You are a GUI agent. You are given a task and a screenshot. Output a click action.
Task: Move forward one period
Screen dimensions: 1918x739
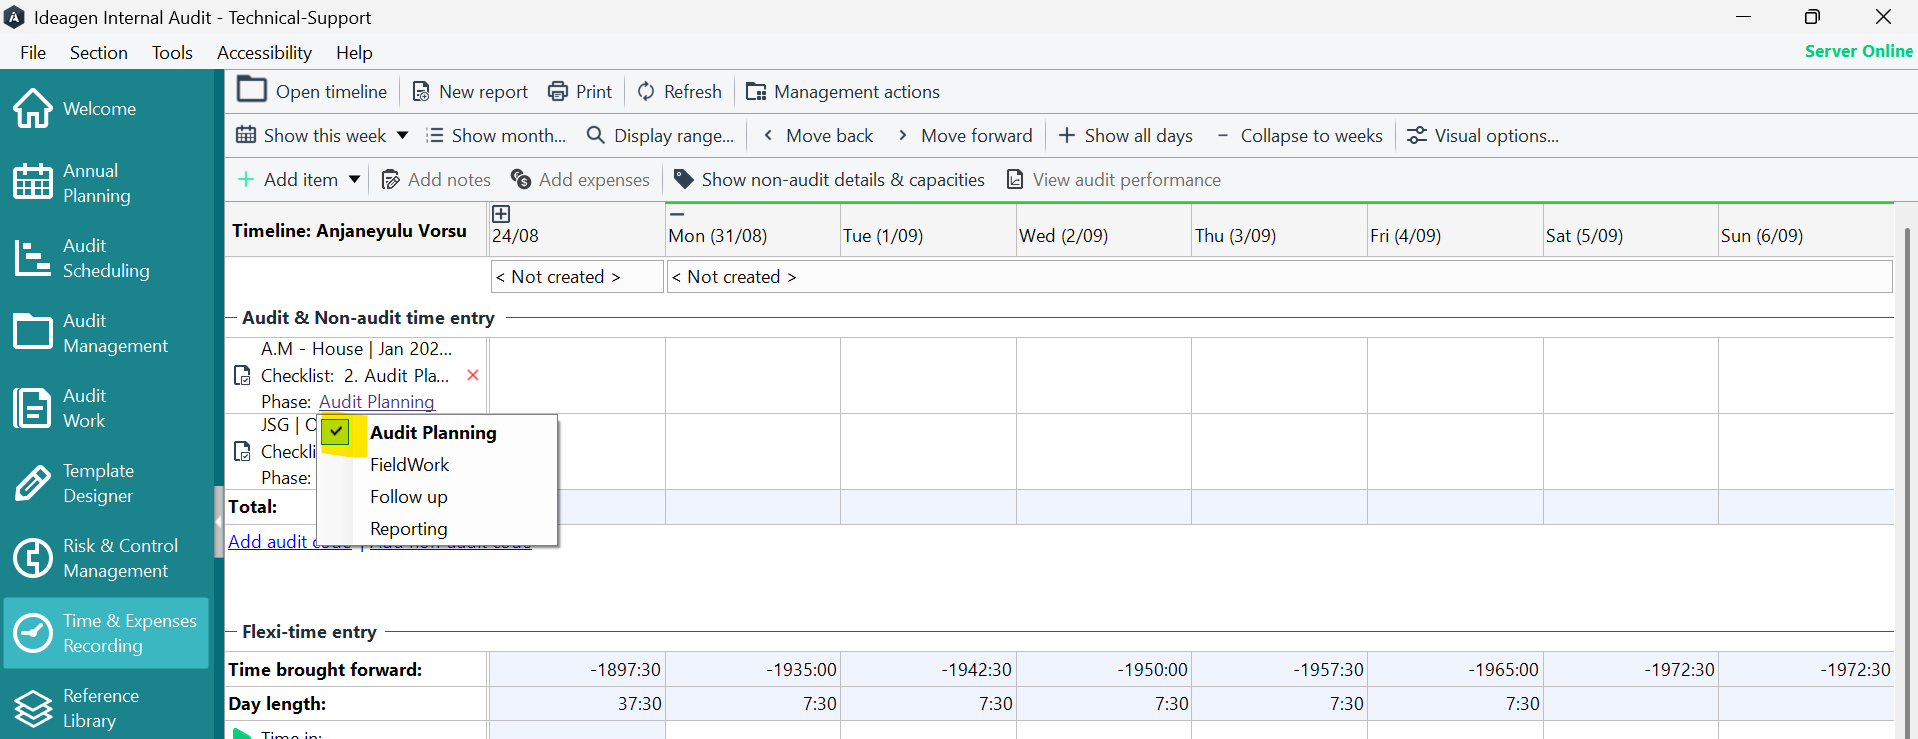[x=965, y=135]
